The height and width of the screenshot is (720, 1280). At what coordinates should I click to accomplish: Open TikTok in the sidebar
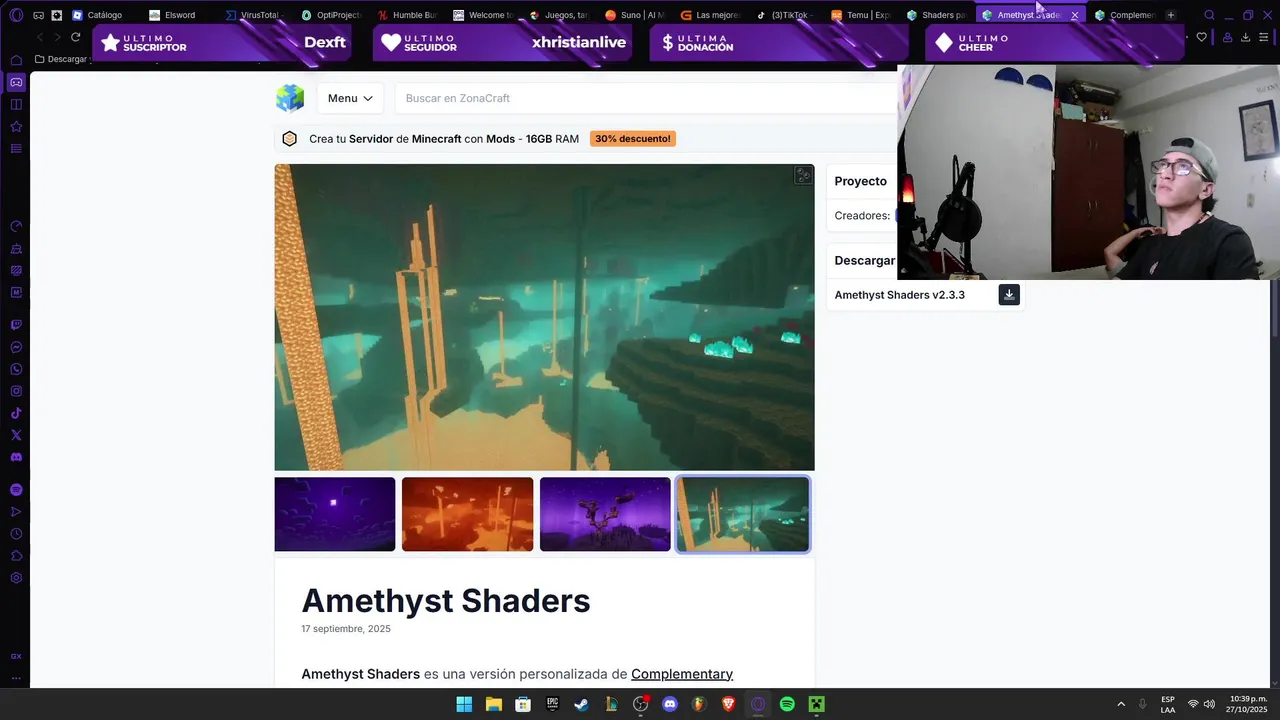pyautogui.click(x=16, y=413)
